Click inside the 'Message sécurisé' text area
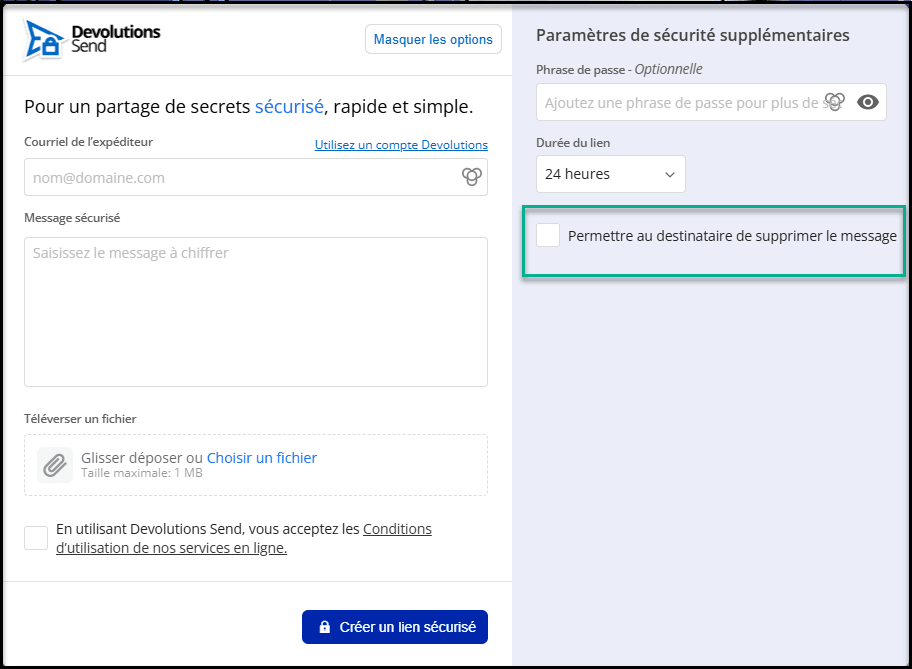 point(255,310)
